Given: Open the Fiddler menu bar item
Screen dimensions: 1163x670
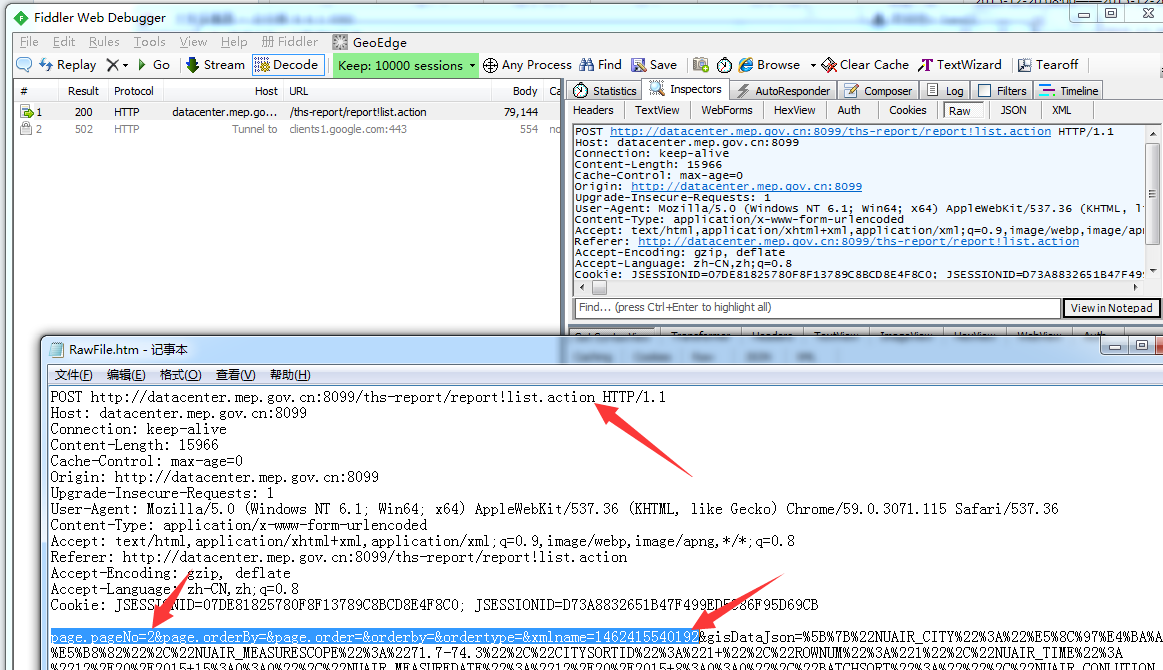Looking at the screenshot, I should coord(290,42).
